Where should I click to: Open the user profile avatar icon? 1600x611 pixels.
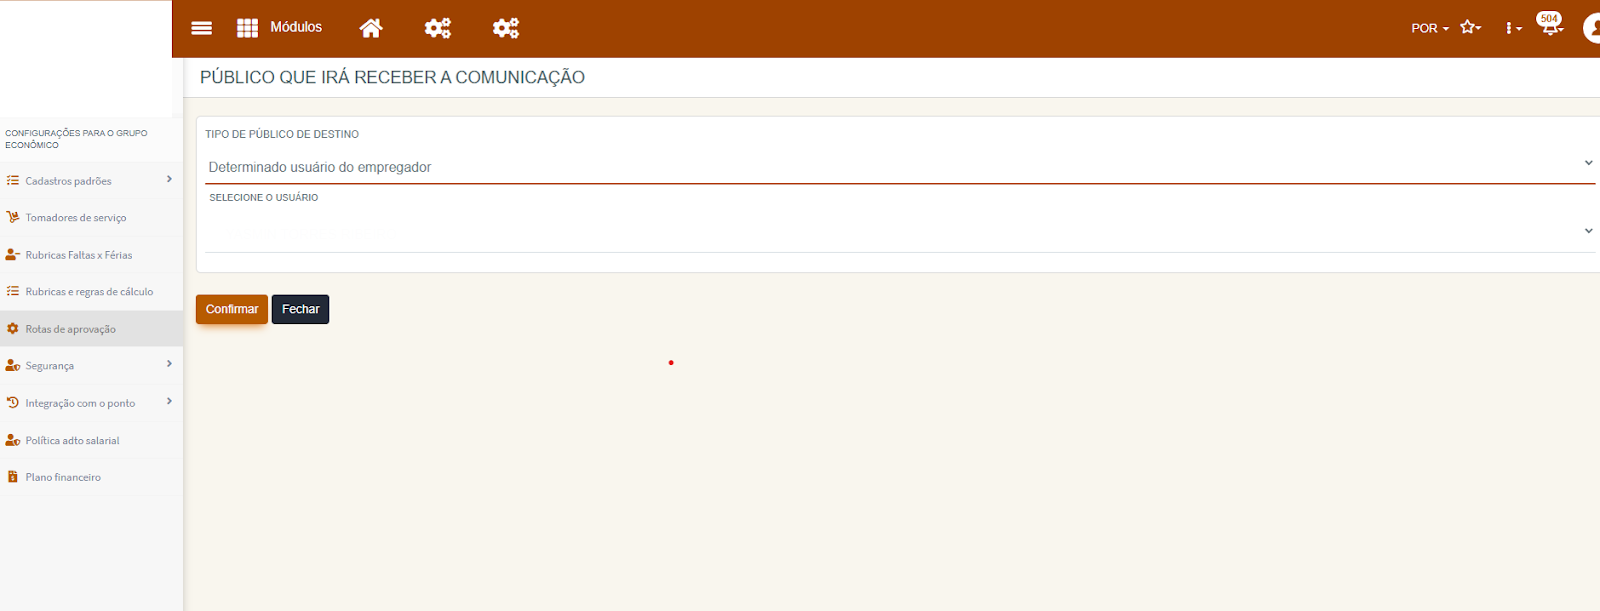point(1592,28)
